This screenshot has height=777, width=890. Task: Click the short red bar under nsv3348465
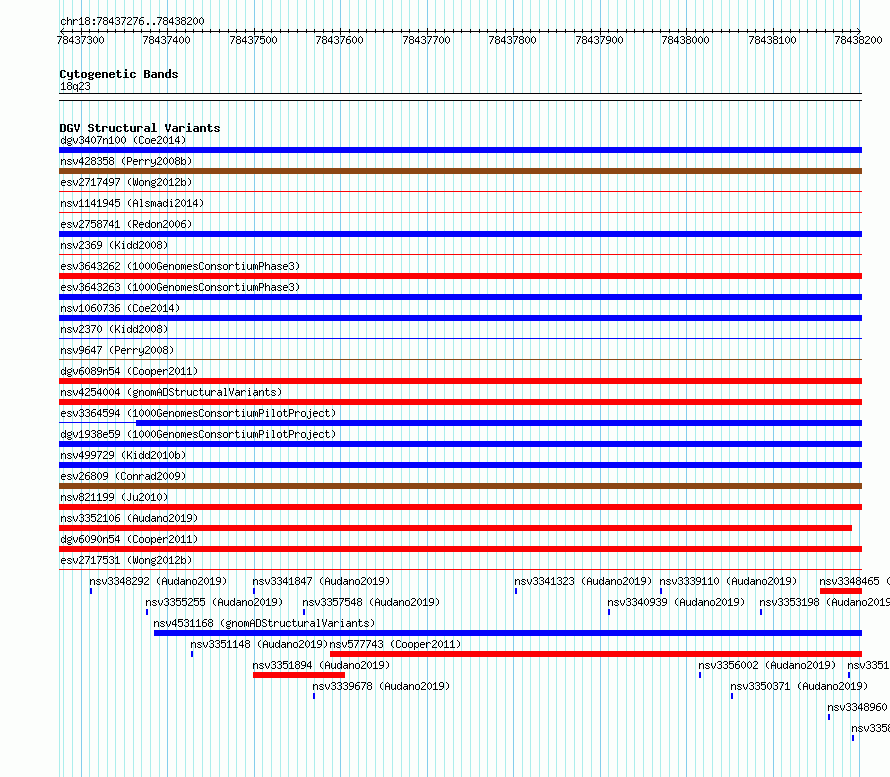841,591
